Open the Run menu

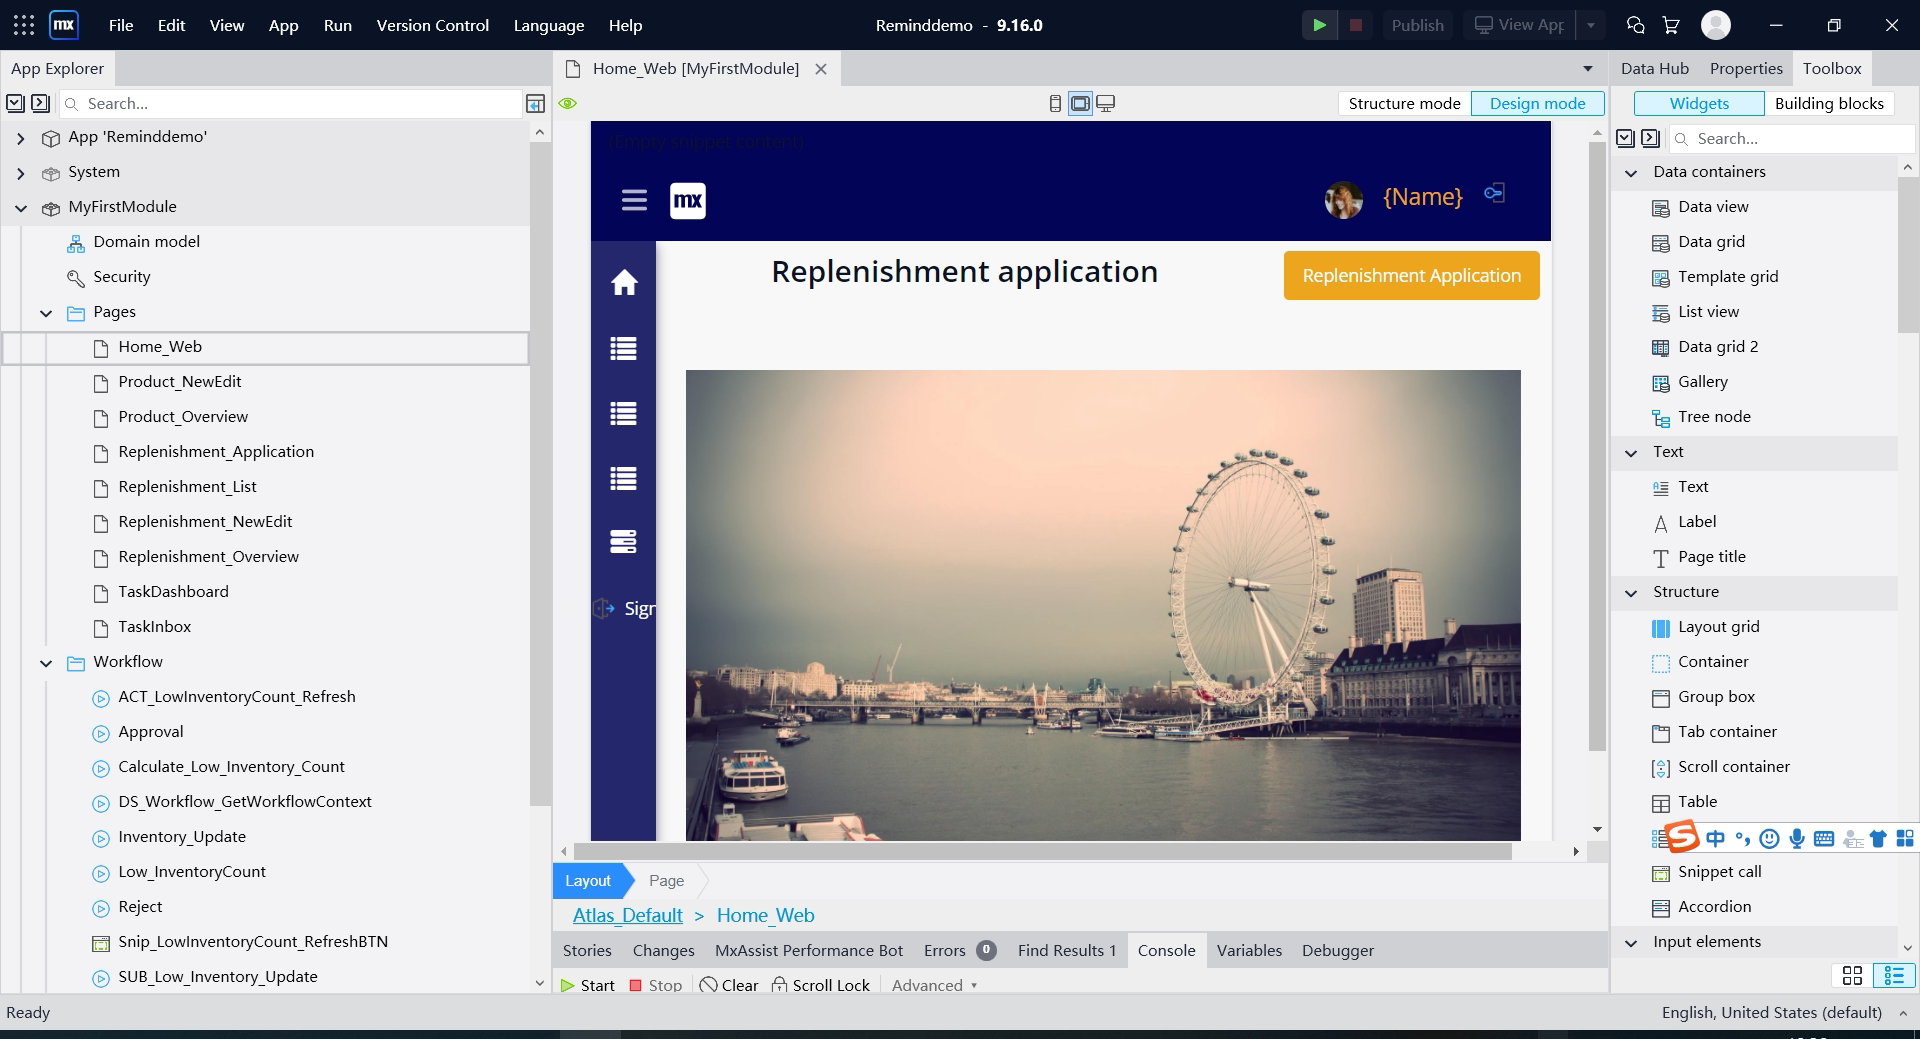[338, 25]
